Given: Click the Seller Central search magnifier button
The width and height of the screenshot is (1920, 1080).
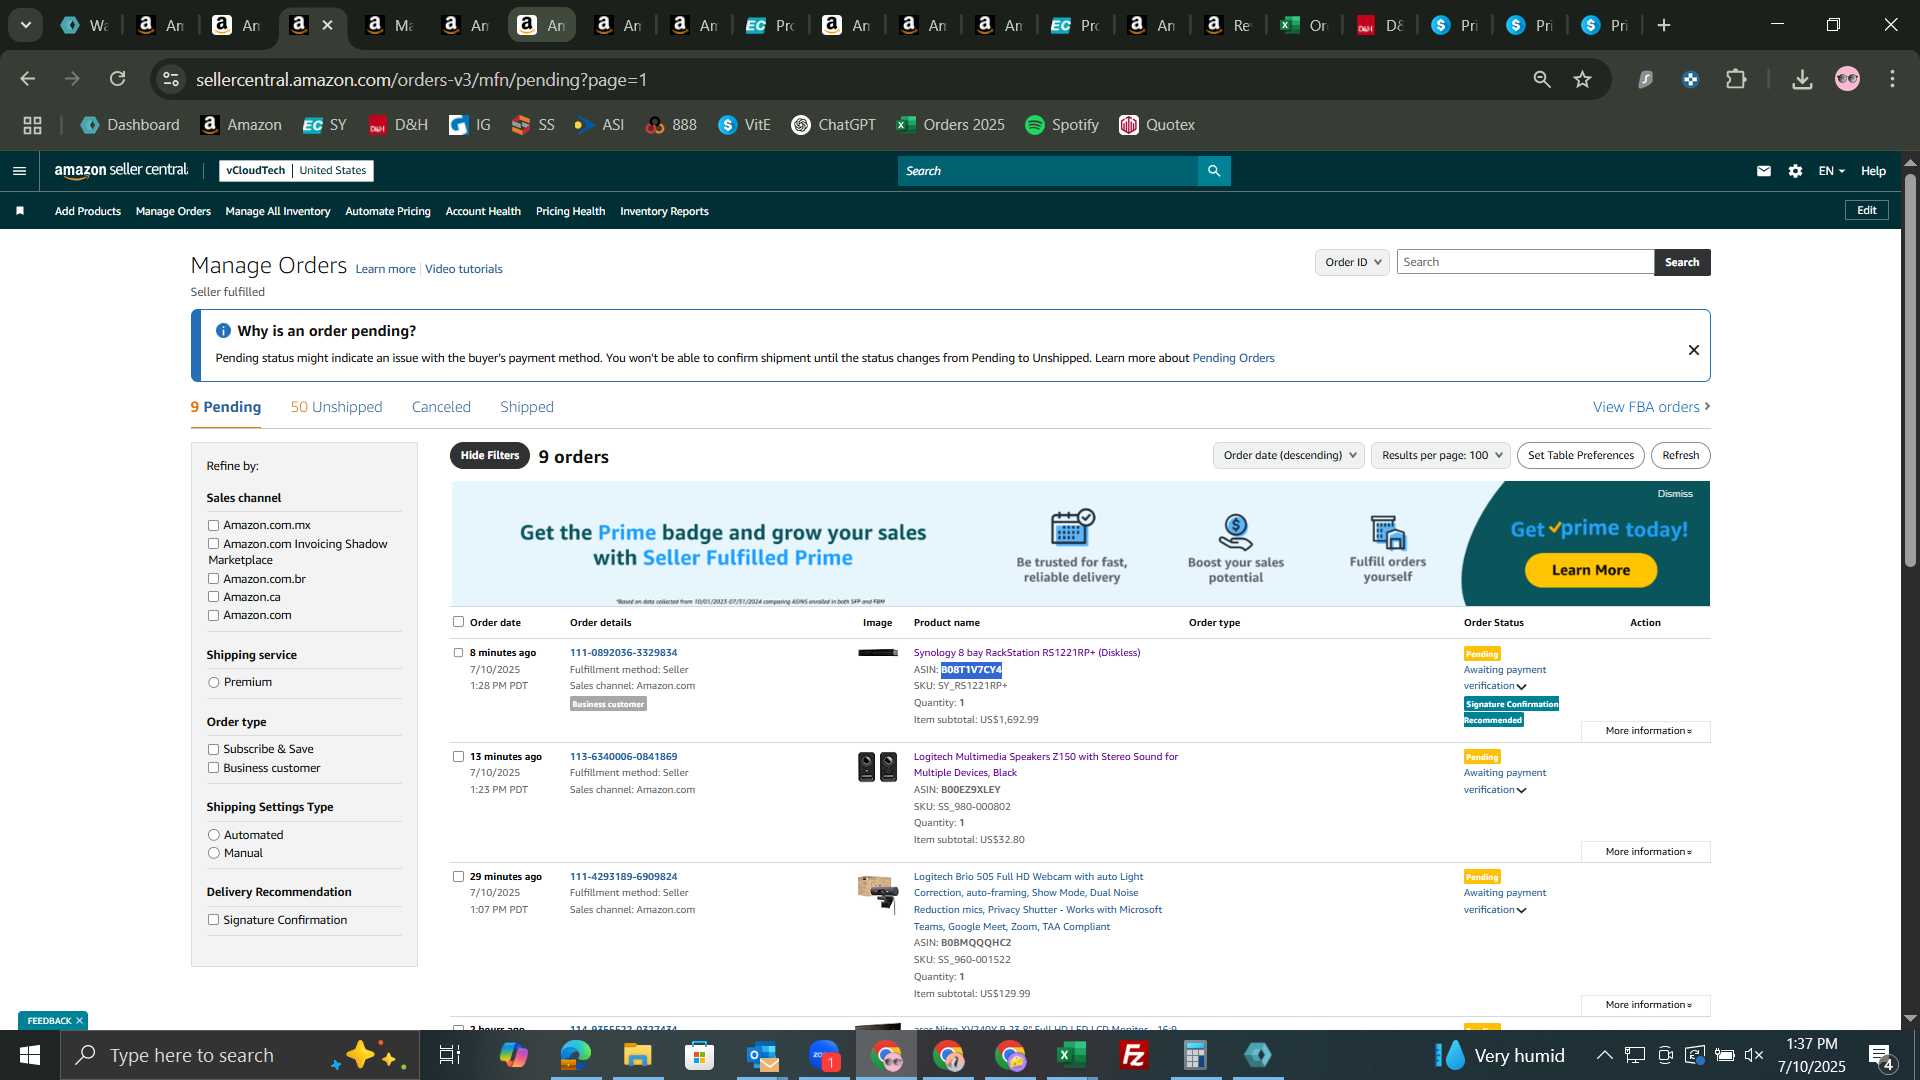Looking at the screenshot, I should [x=1214, y=171].
